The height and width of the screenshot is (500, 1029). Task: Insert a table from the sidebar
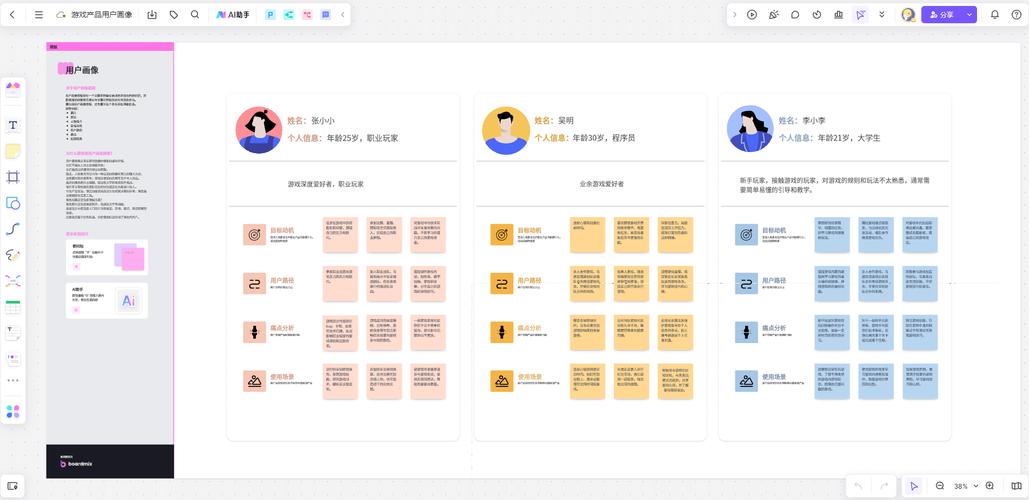point(13,307)
